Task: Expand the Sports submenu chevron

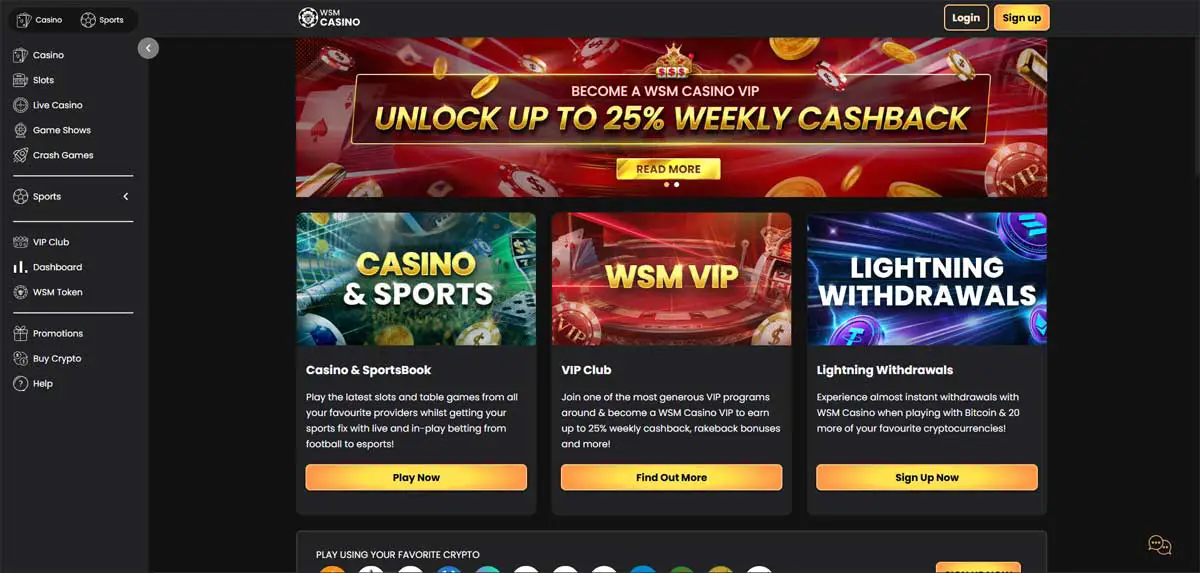Action: (126, 197)
